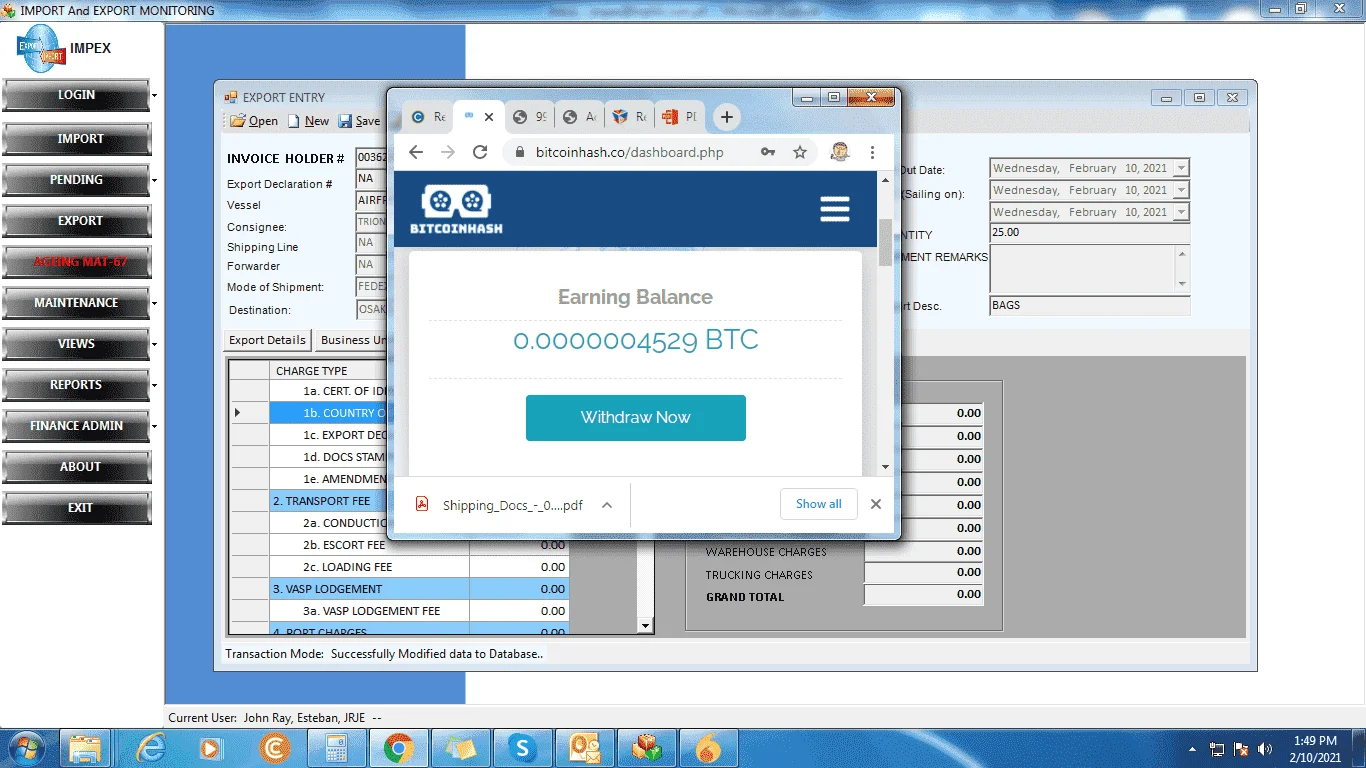Expand the VIEWS menu arrow
This screenshot has width=1366, height=768.
click(155, 345)
